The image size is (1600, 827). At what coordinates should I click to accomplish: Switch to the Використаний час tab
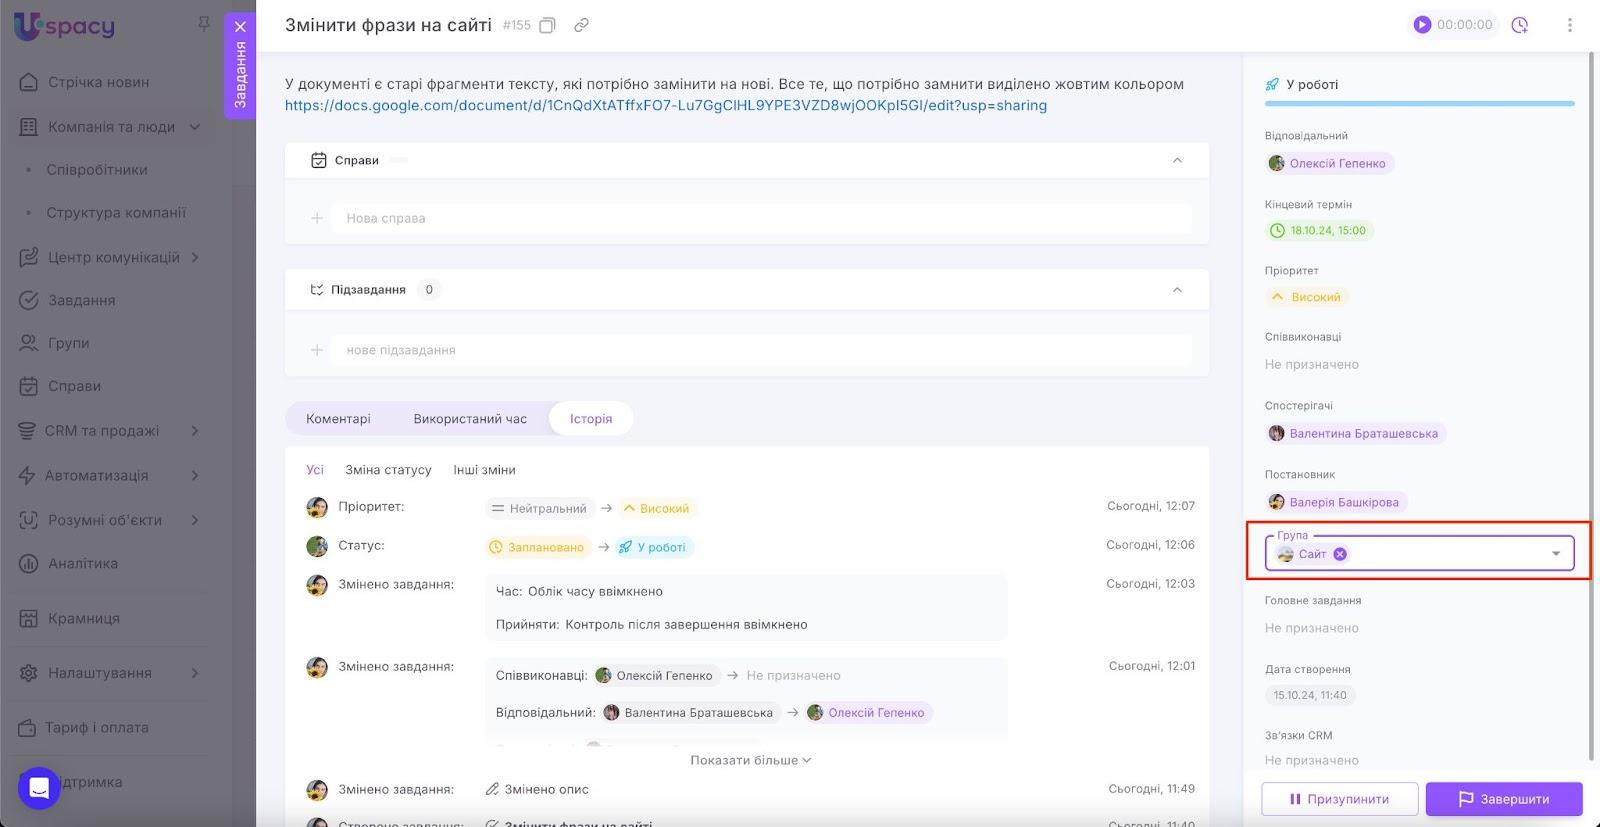pos(470,419)
